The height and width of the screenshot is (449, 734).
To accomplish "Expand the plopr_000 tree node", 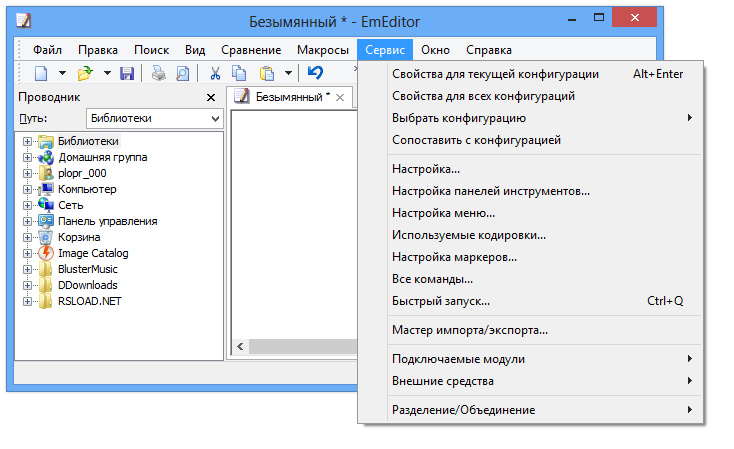I will pyautogui.click(x=28, y=173).
